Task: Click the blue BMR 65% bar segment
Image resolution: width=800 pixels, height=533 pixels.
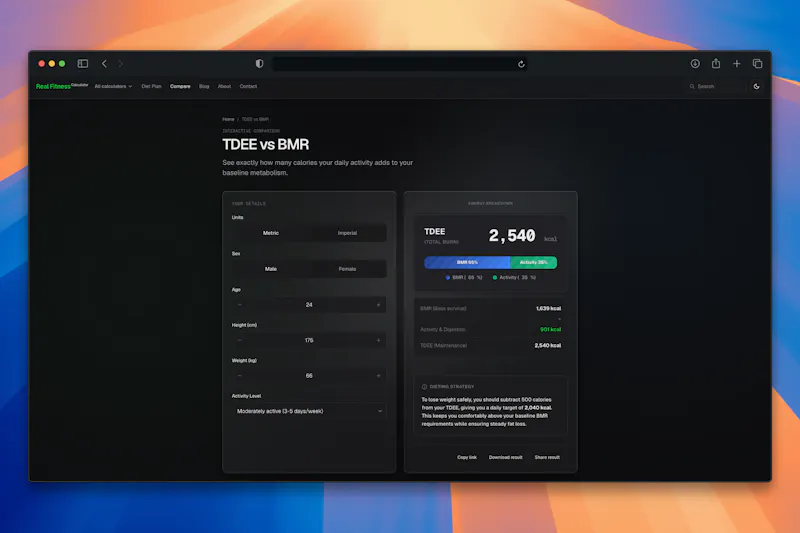Action: pyautogui.click(x=467, y=262)
